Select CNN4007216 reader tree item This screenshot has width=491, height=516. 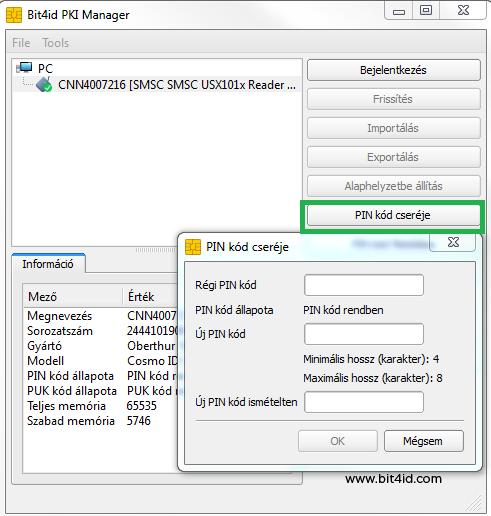[177, 85]
